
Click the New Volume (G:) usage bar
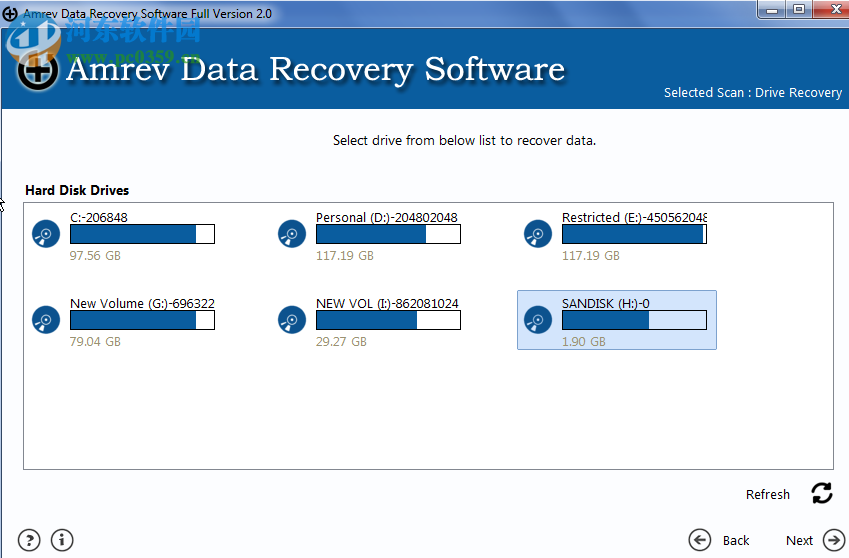point(142,320)
